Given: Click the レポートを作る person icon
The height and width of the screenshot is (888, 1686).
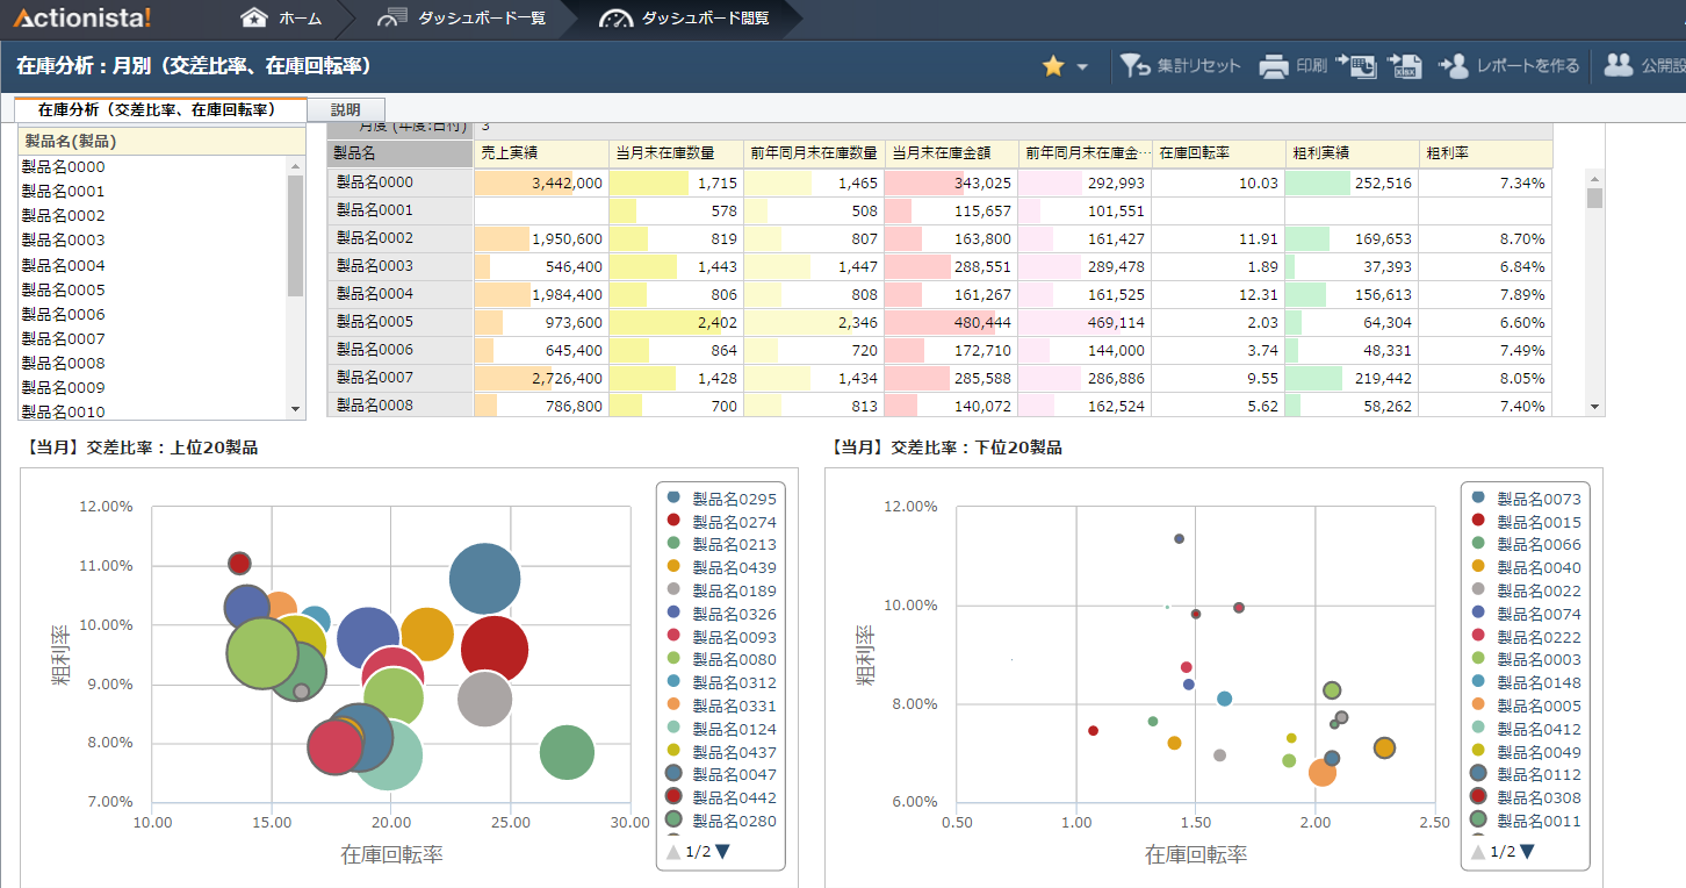Looking at the screenshot, I should coord(1453,66).
